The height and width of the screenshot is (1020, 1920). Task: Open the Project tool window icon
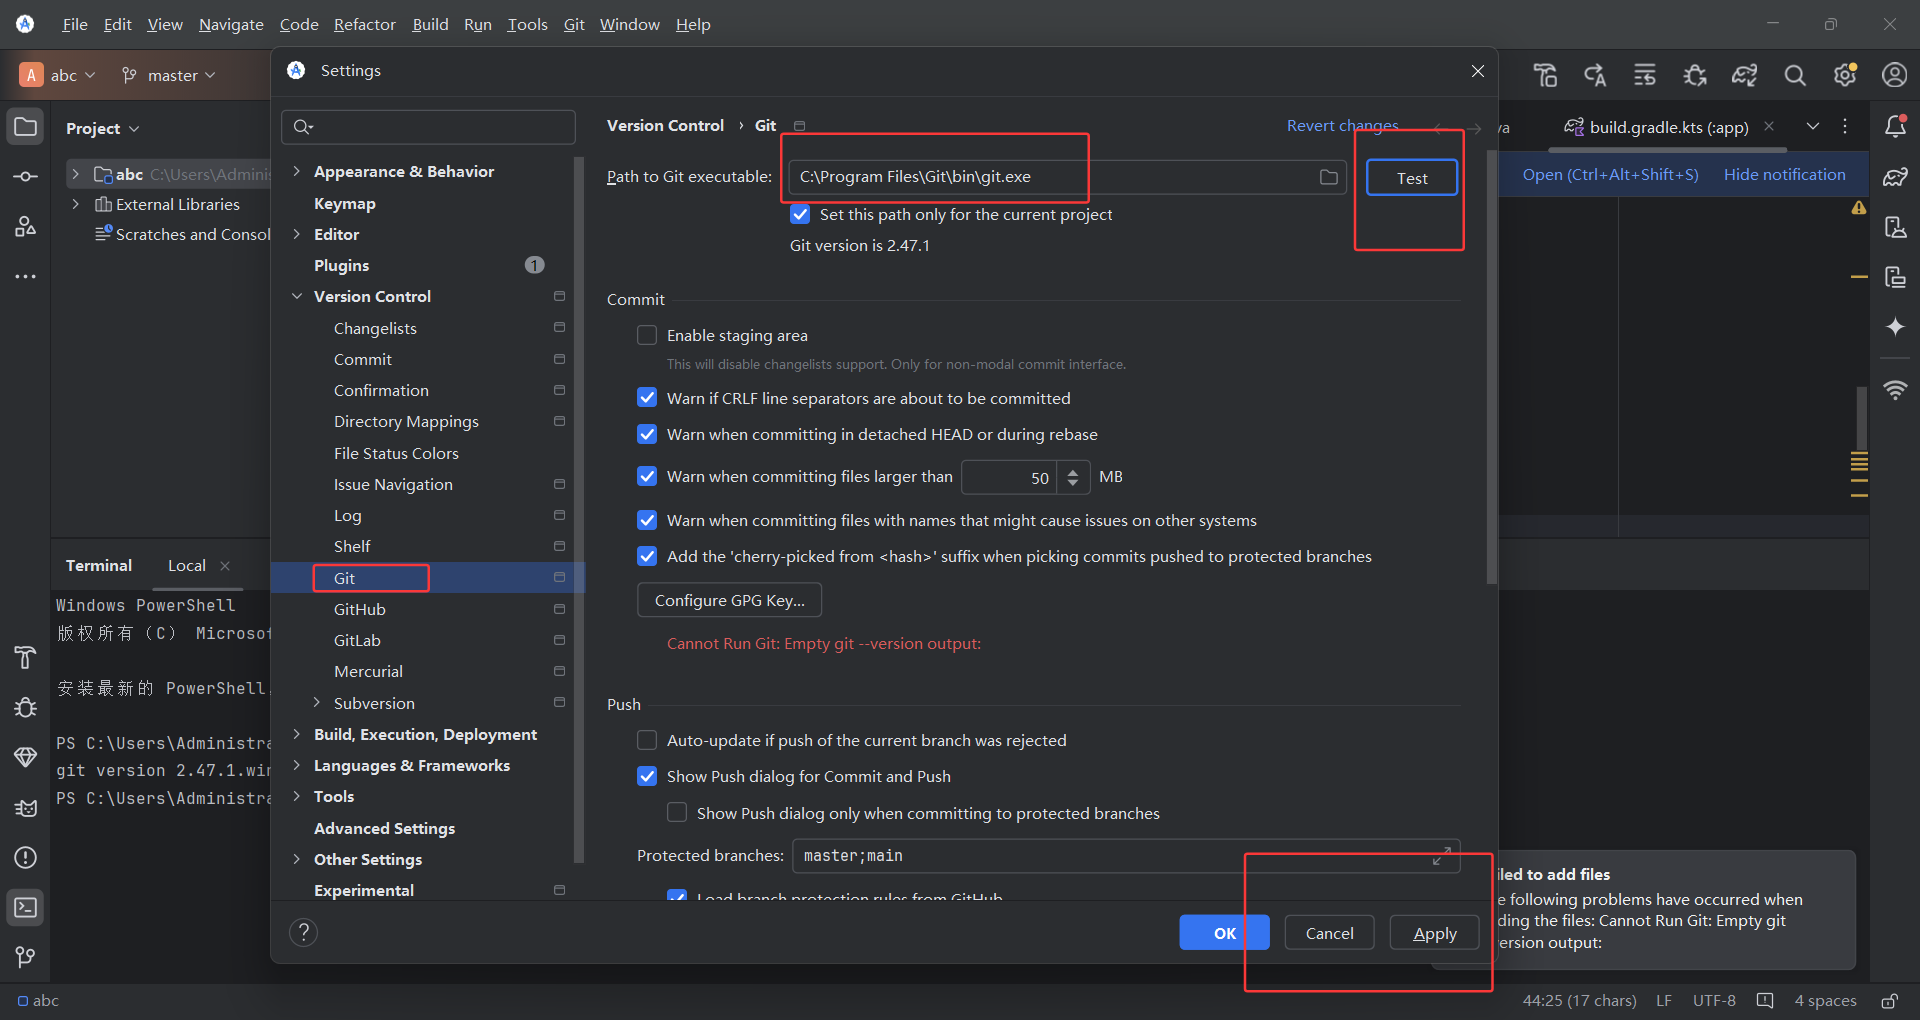26,127
